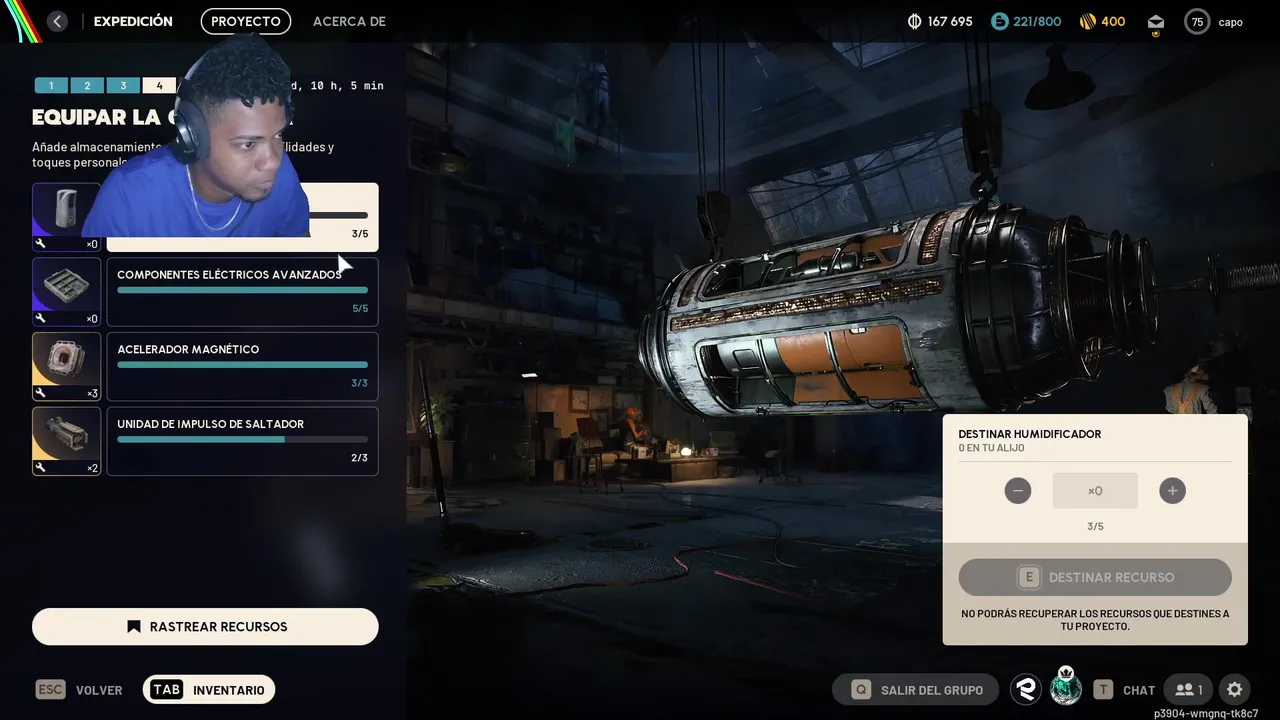Click the Destinar Recurso button
The height and width of the screenshot is (720, 1280).
pyautogui.click(x=1095, y=577)
